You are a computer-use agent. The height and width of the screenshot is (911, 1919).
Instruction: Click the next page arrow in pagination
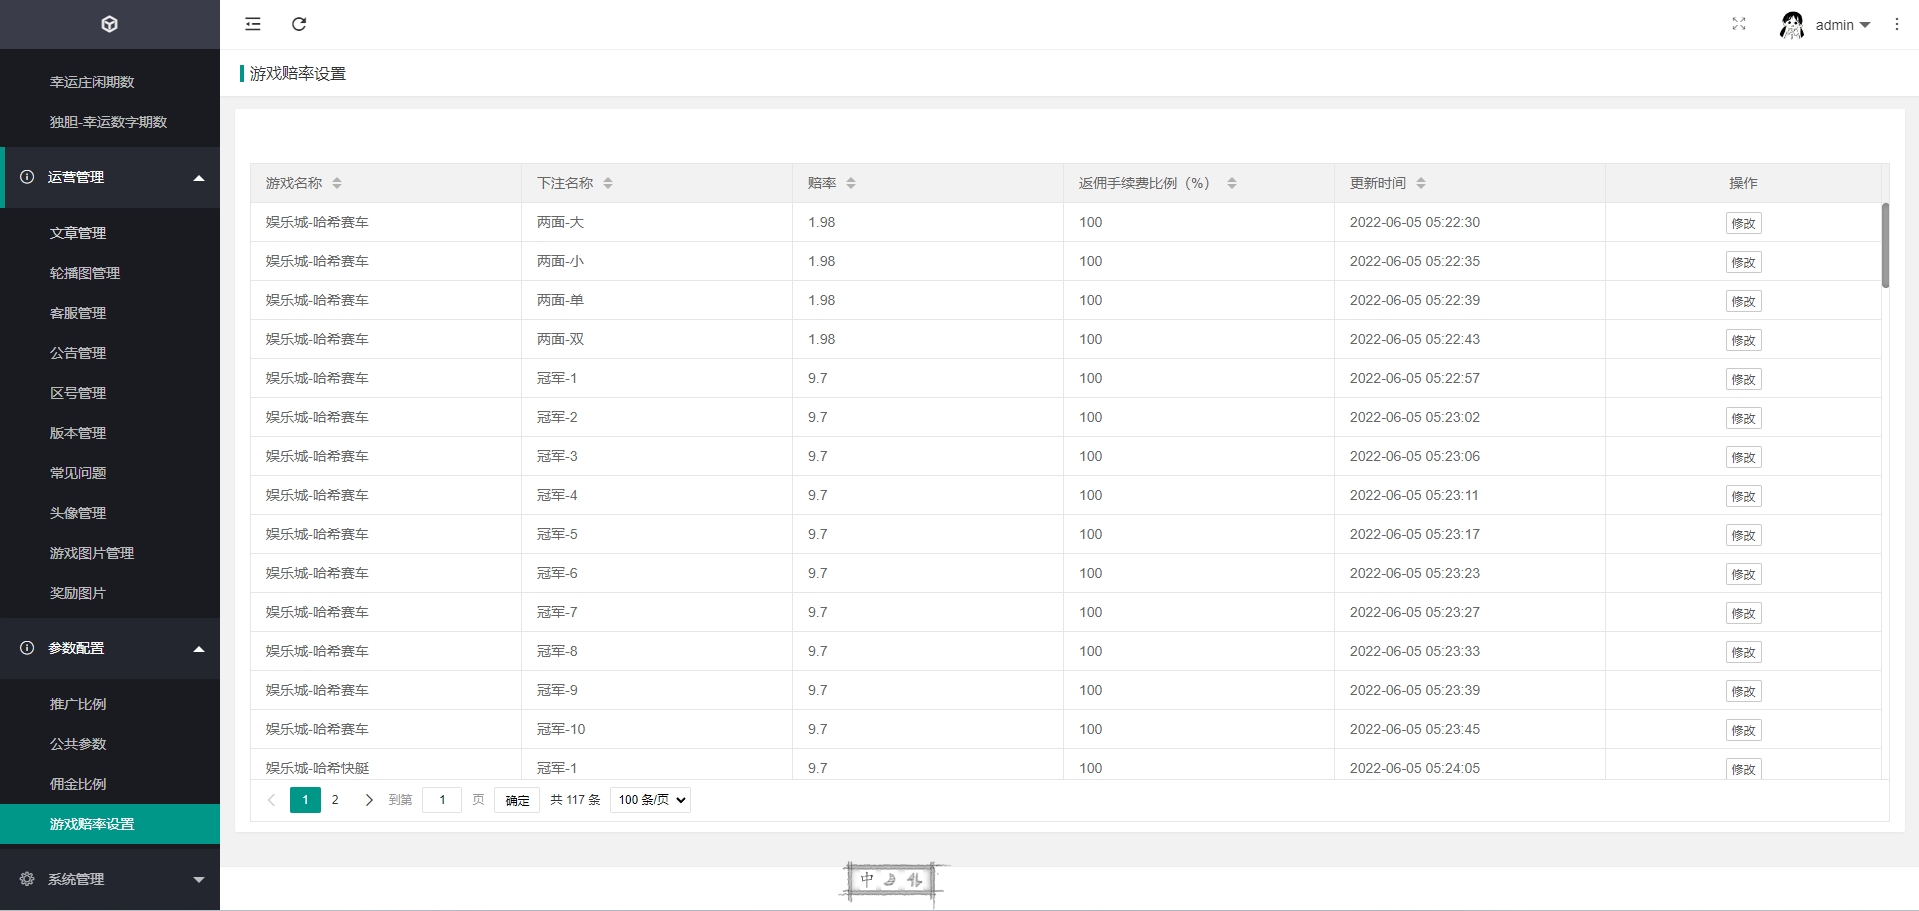[x=369, y=800]
